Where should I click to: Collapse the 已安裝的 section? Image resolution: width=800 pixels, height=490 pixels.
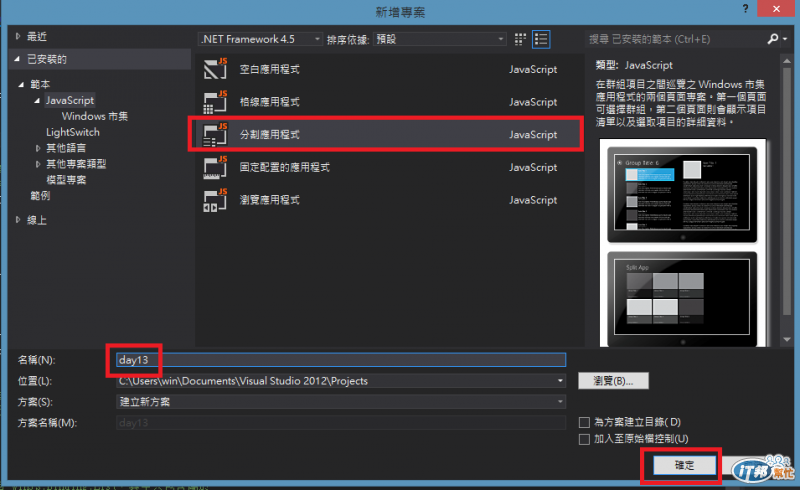(x=18, y=59)
